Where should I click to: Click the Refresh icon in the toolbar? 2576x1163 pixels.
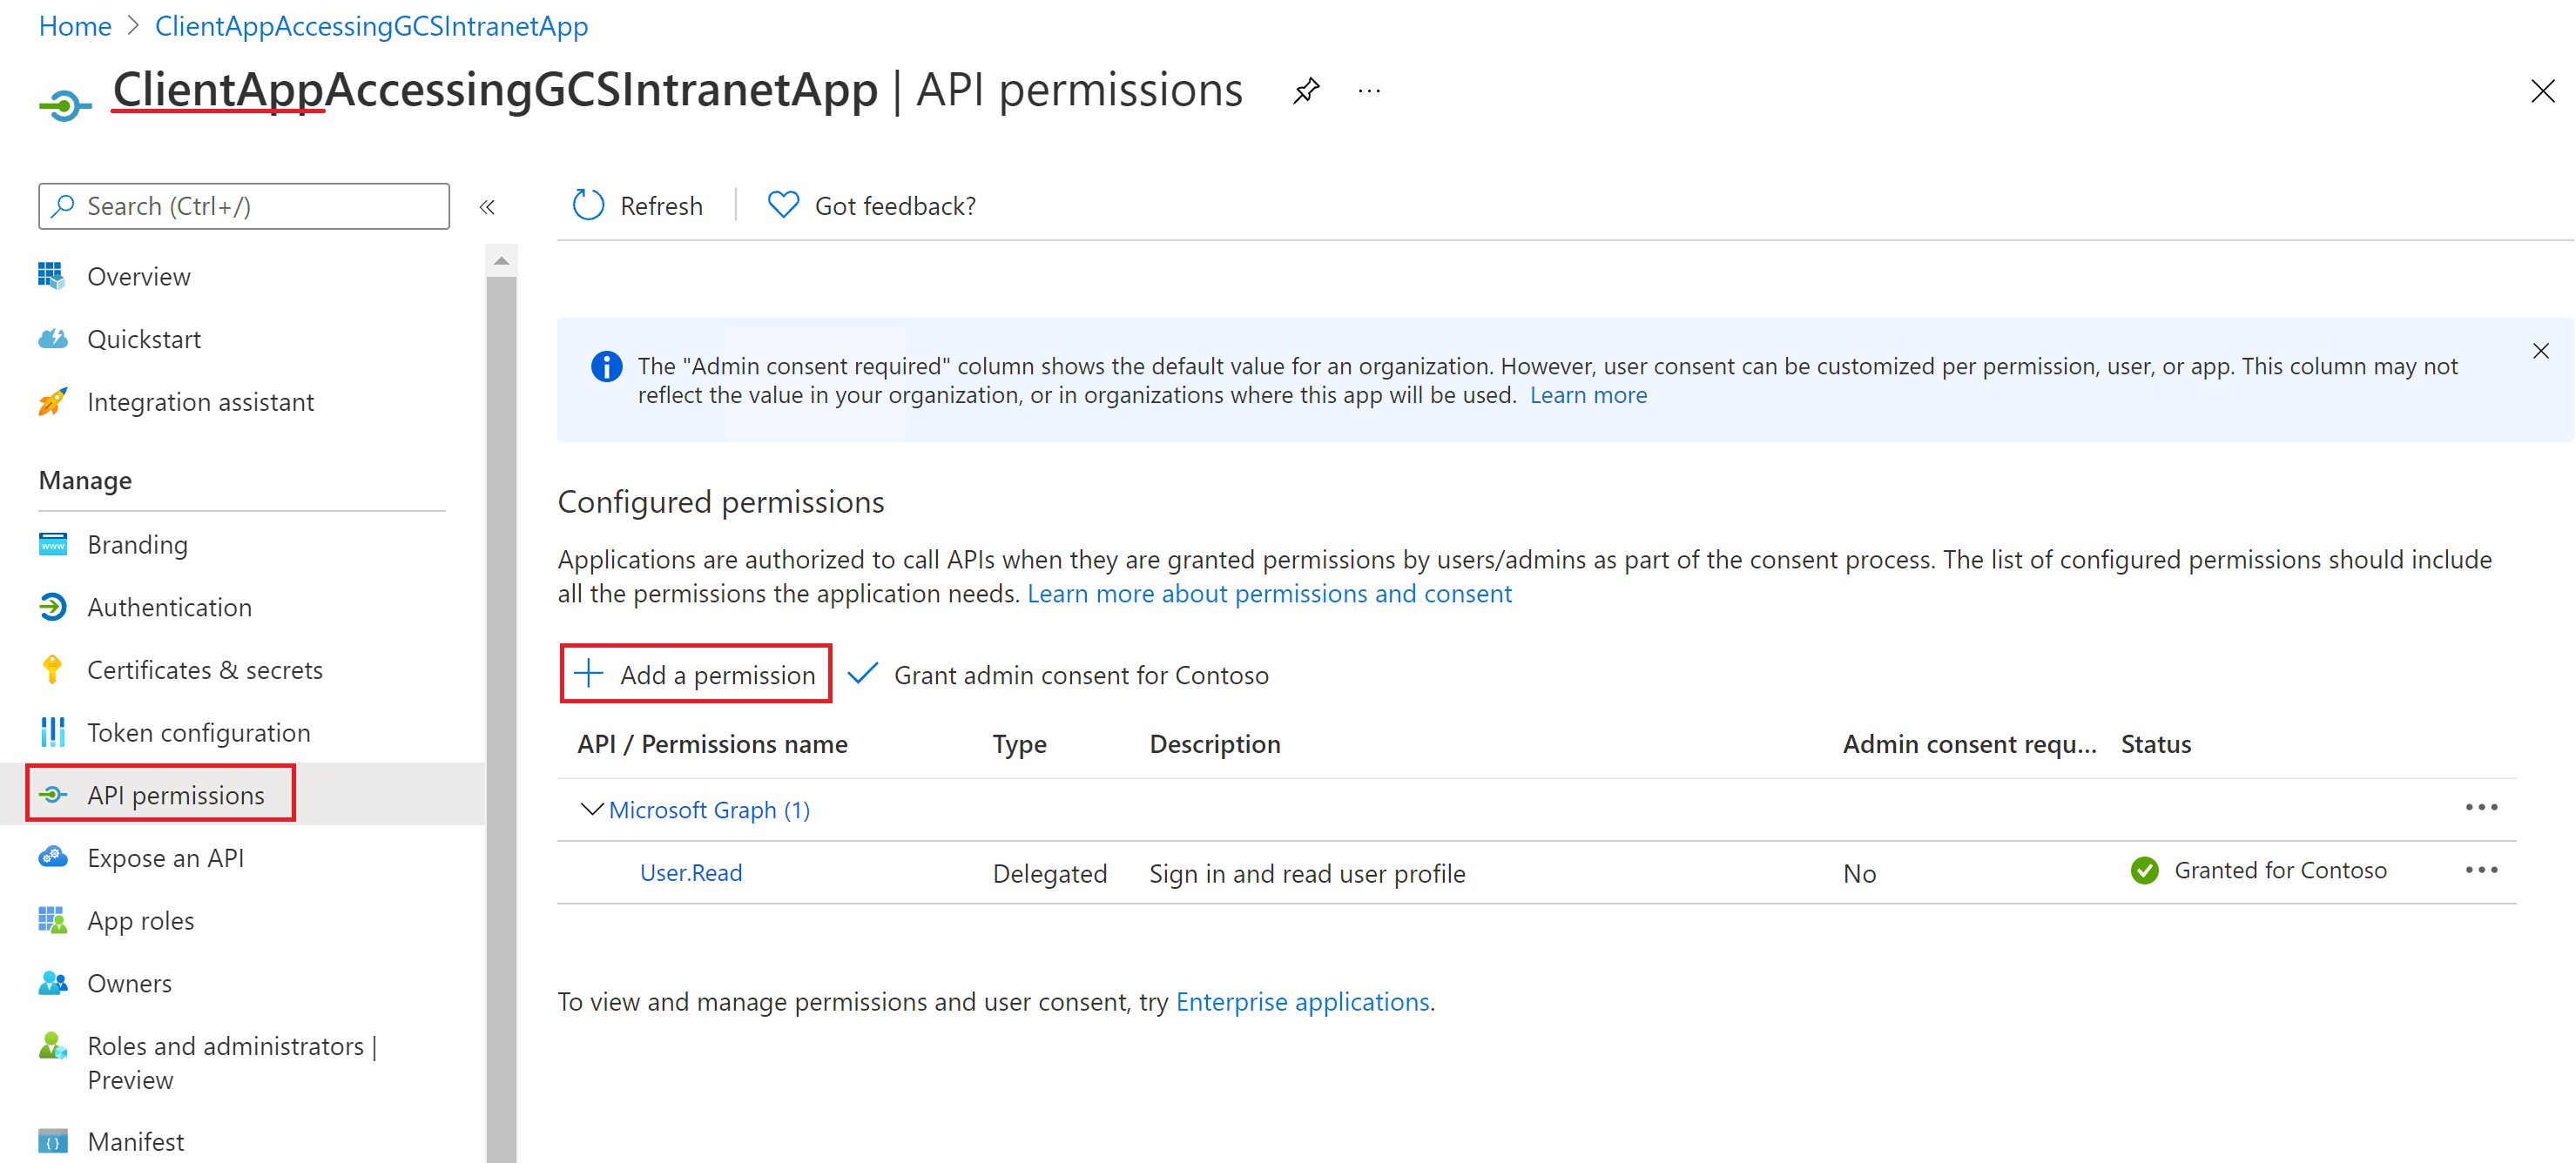pyautogui.click(x=588, y=205)
